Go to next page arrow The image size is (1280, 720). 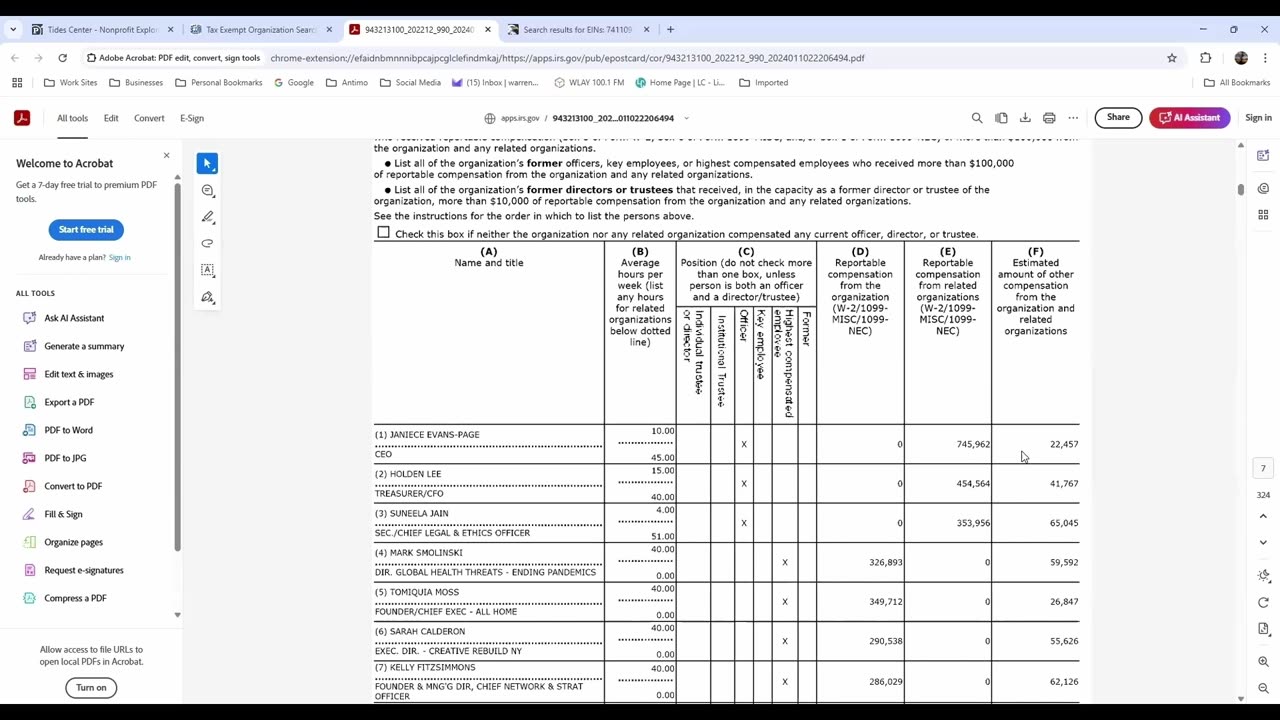tap(1263, 542)
